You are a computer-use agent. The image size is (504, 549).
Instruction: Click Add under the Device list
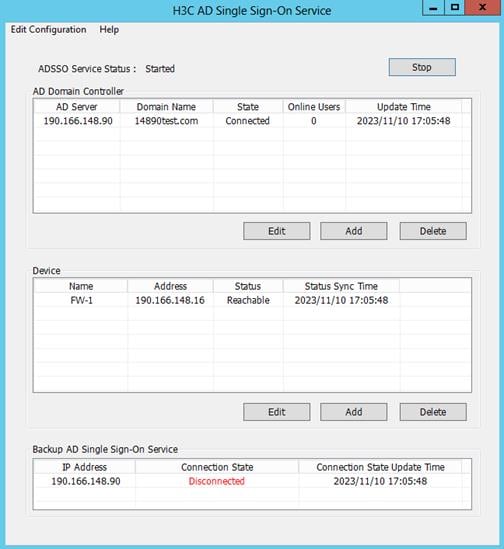tap(354, 412)
